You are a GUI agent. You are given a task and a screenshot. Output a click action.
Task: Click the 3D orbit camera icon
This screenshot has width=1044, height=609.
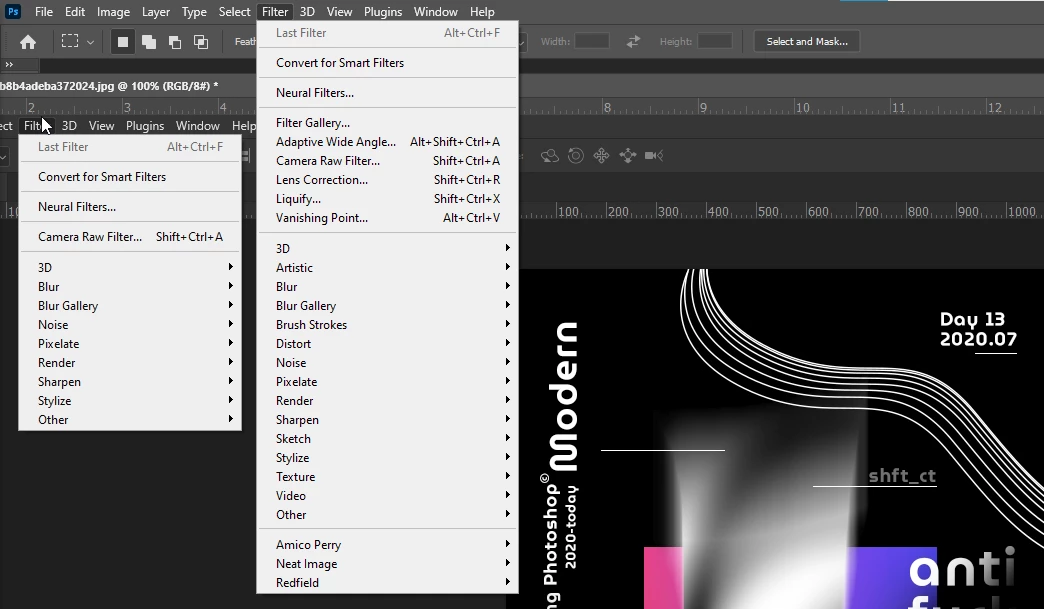pyautogui.click(x=549, y=156)
